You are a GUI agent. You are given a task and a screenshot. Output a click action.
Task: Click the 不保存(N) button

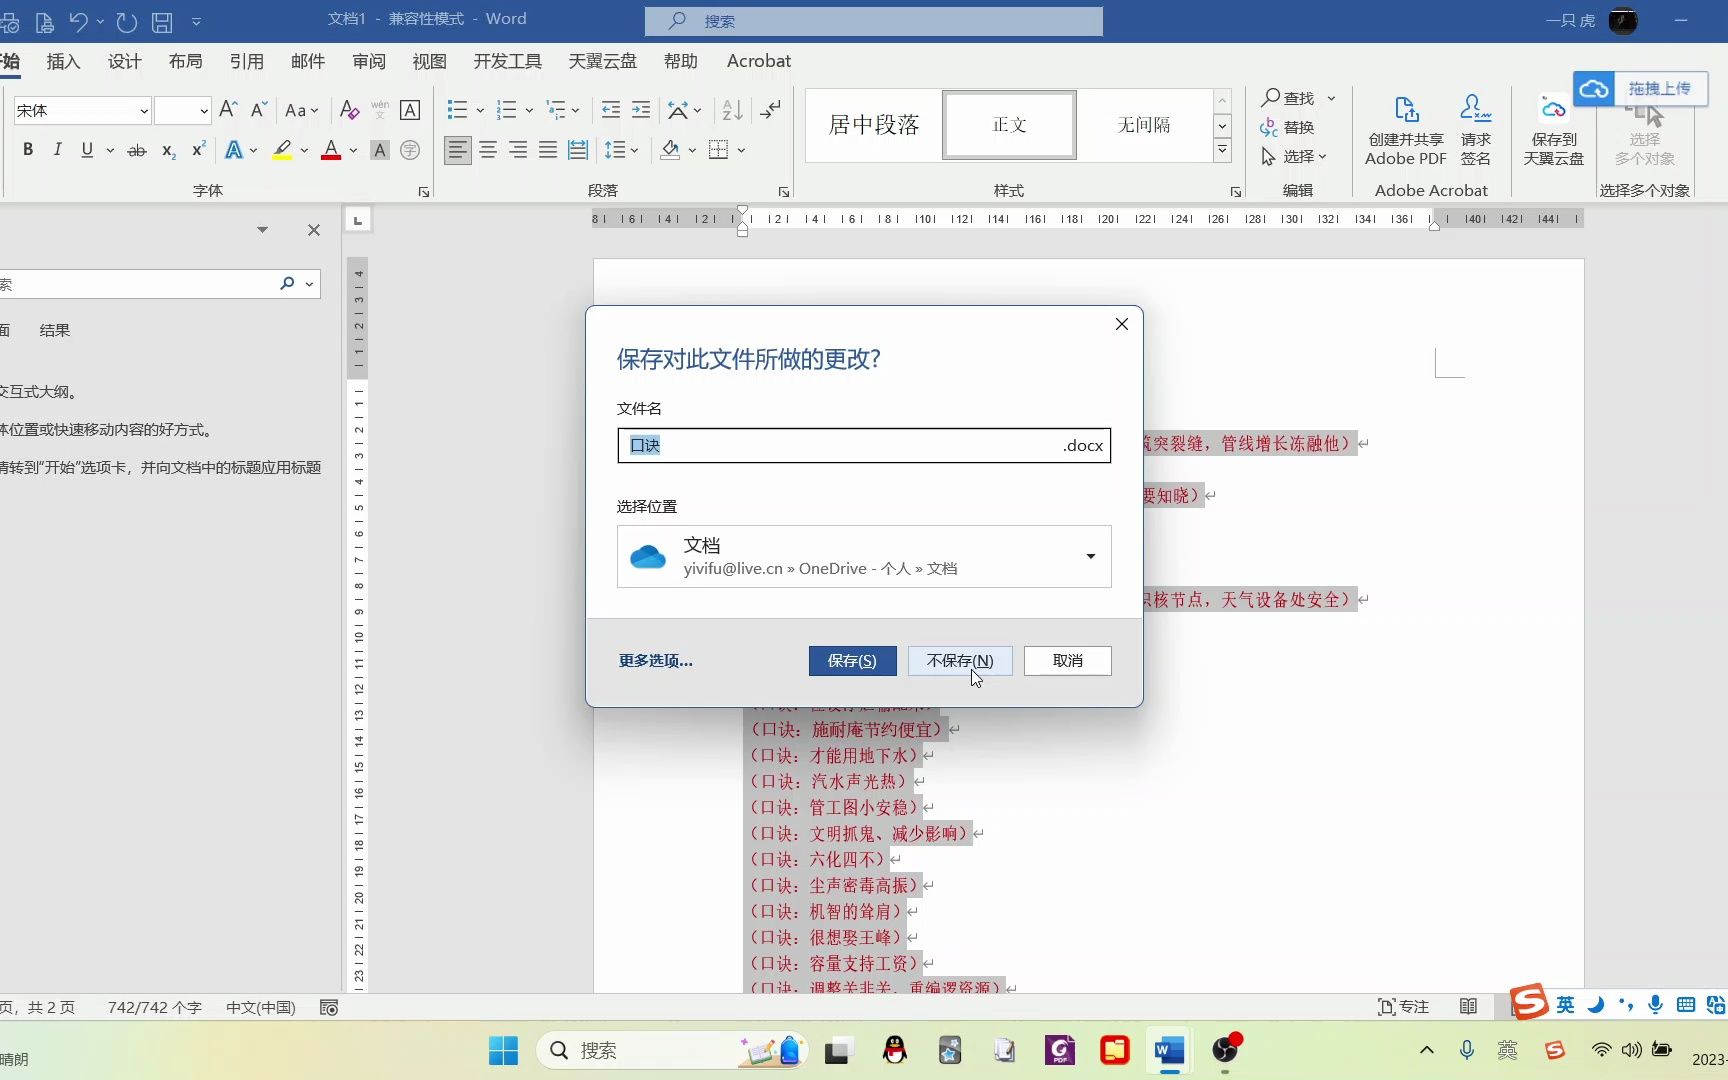[959, 660]
